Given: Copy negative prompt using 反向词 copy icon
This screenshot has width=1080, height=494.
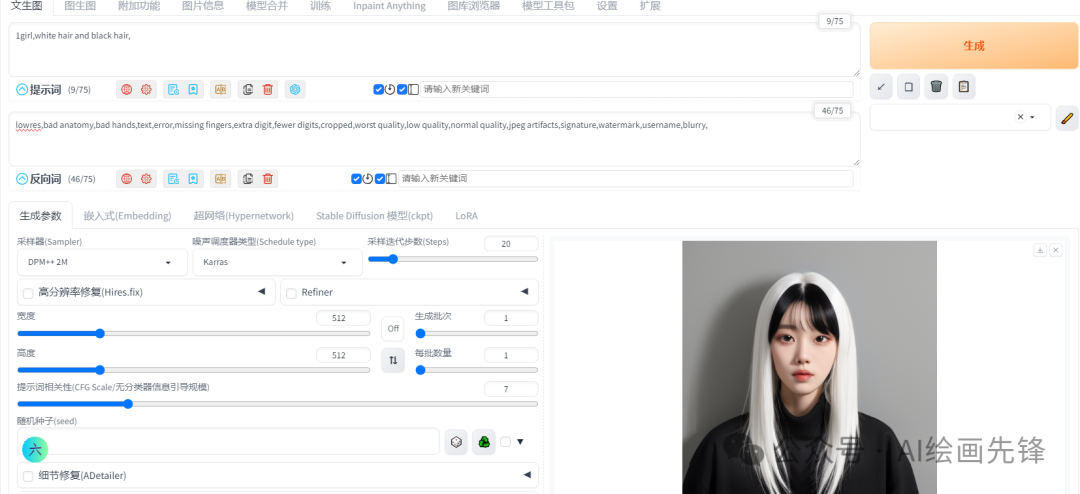Looking at the screenshot, I should 248,178.
